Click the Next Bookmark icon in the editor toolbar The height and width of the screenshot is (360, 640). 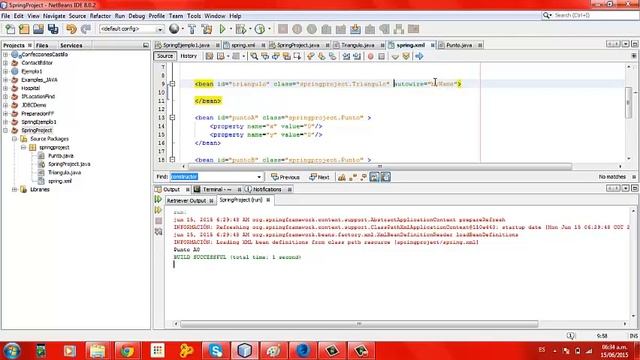coord(322,56)
